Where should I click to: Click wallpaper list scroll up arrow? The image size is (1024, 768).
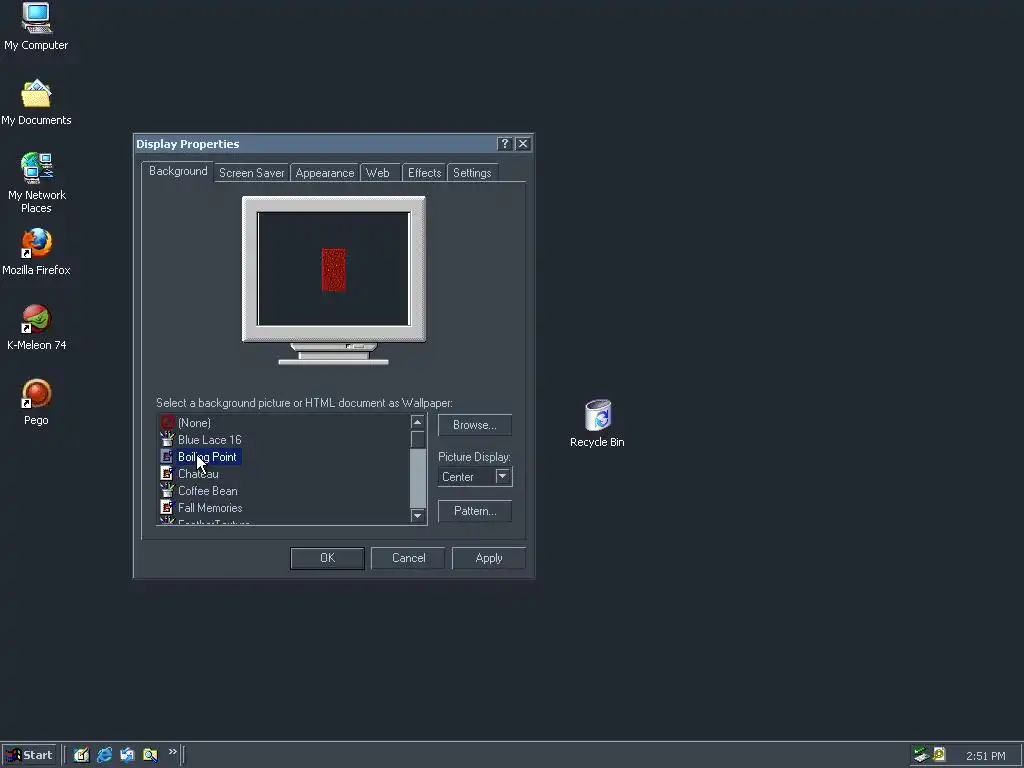pyautogui.click(x=417, y=422)
